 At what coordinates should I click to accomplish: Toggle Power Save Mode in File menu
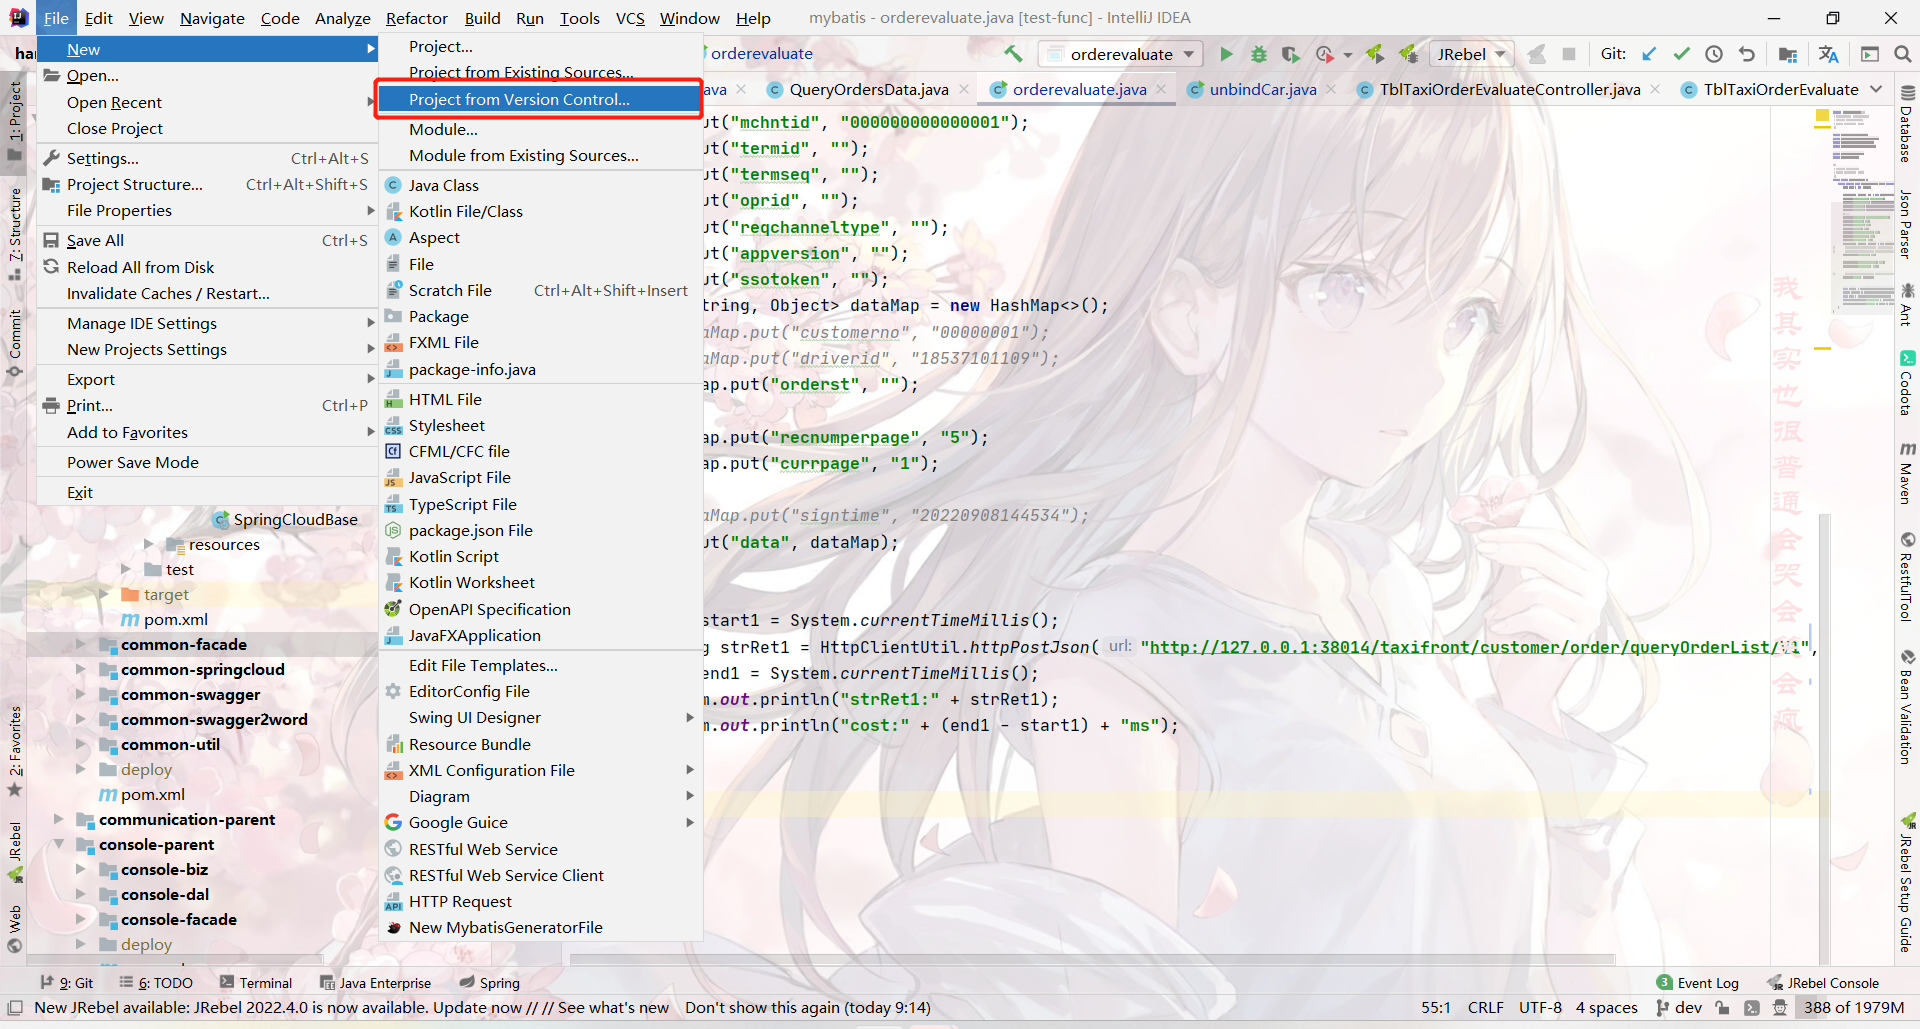[x=133, y=462]
